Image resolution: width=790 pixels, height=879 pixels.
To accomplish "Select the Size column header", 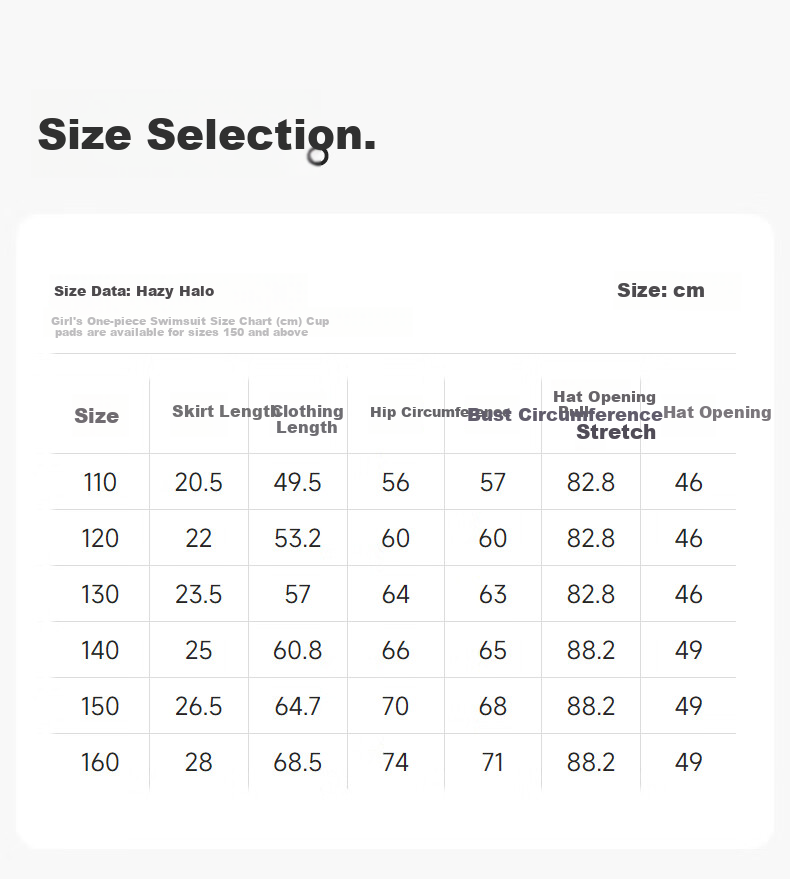I will click(x=96, y=416).
